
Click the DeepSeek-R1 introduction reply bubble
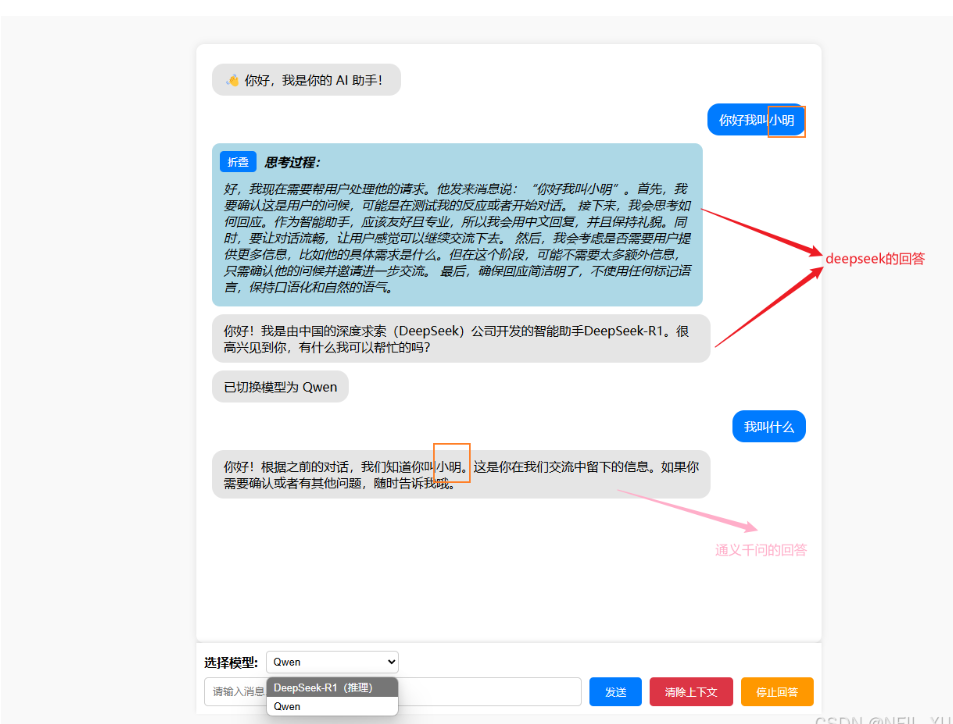pyautogui.click(x=461, y=339)
